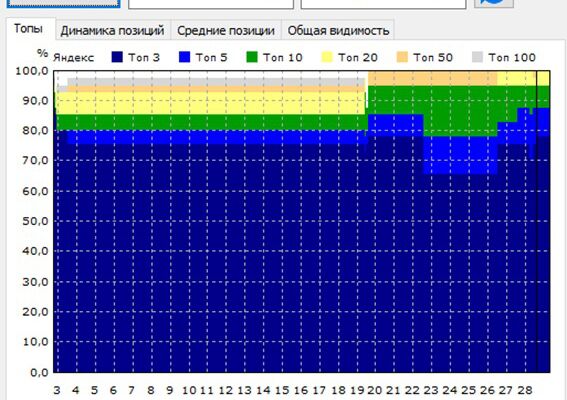
Task: Click the 50,0 y-axis label
Action: (35, 221)
